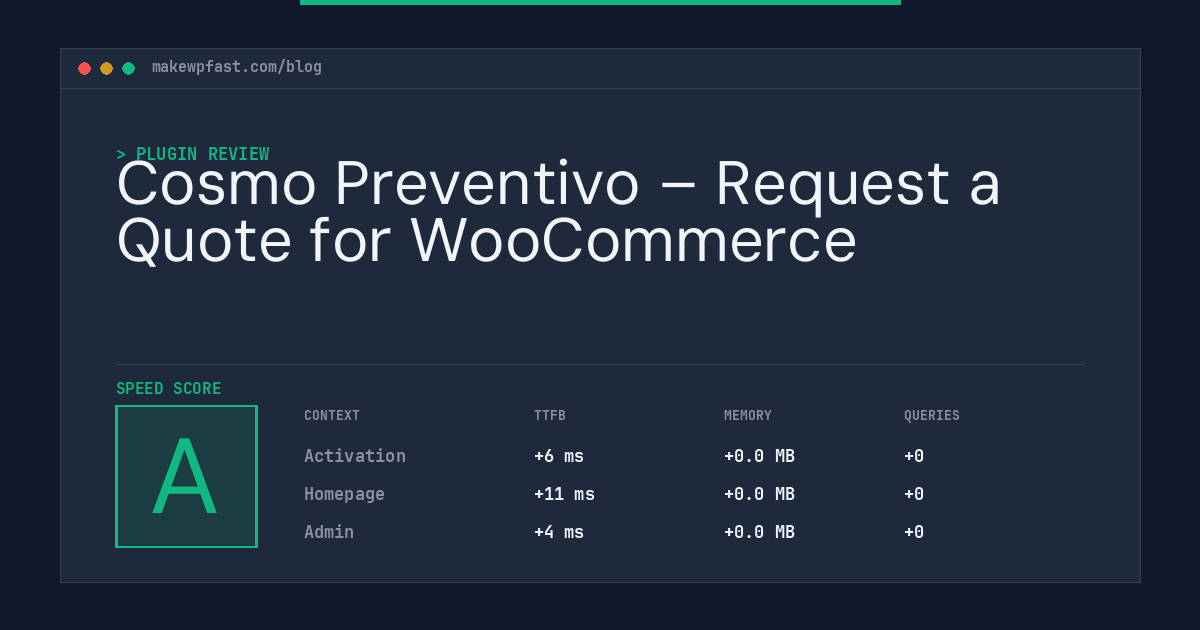Screen dimensions: 1200x630
Task: Click the Cosmo Preventivo title heading
Action: tap(558, 212)
